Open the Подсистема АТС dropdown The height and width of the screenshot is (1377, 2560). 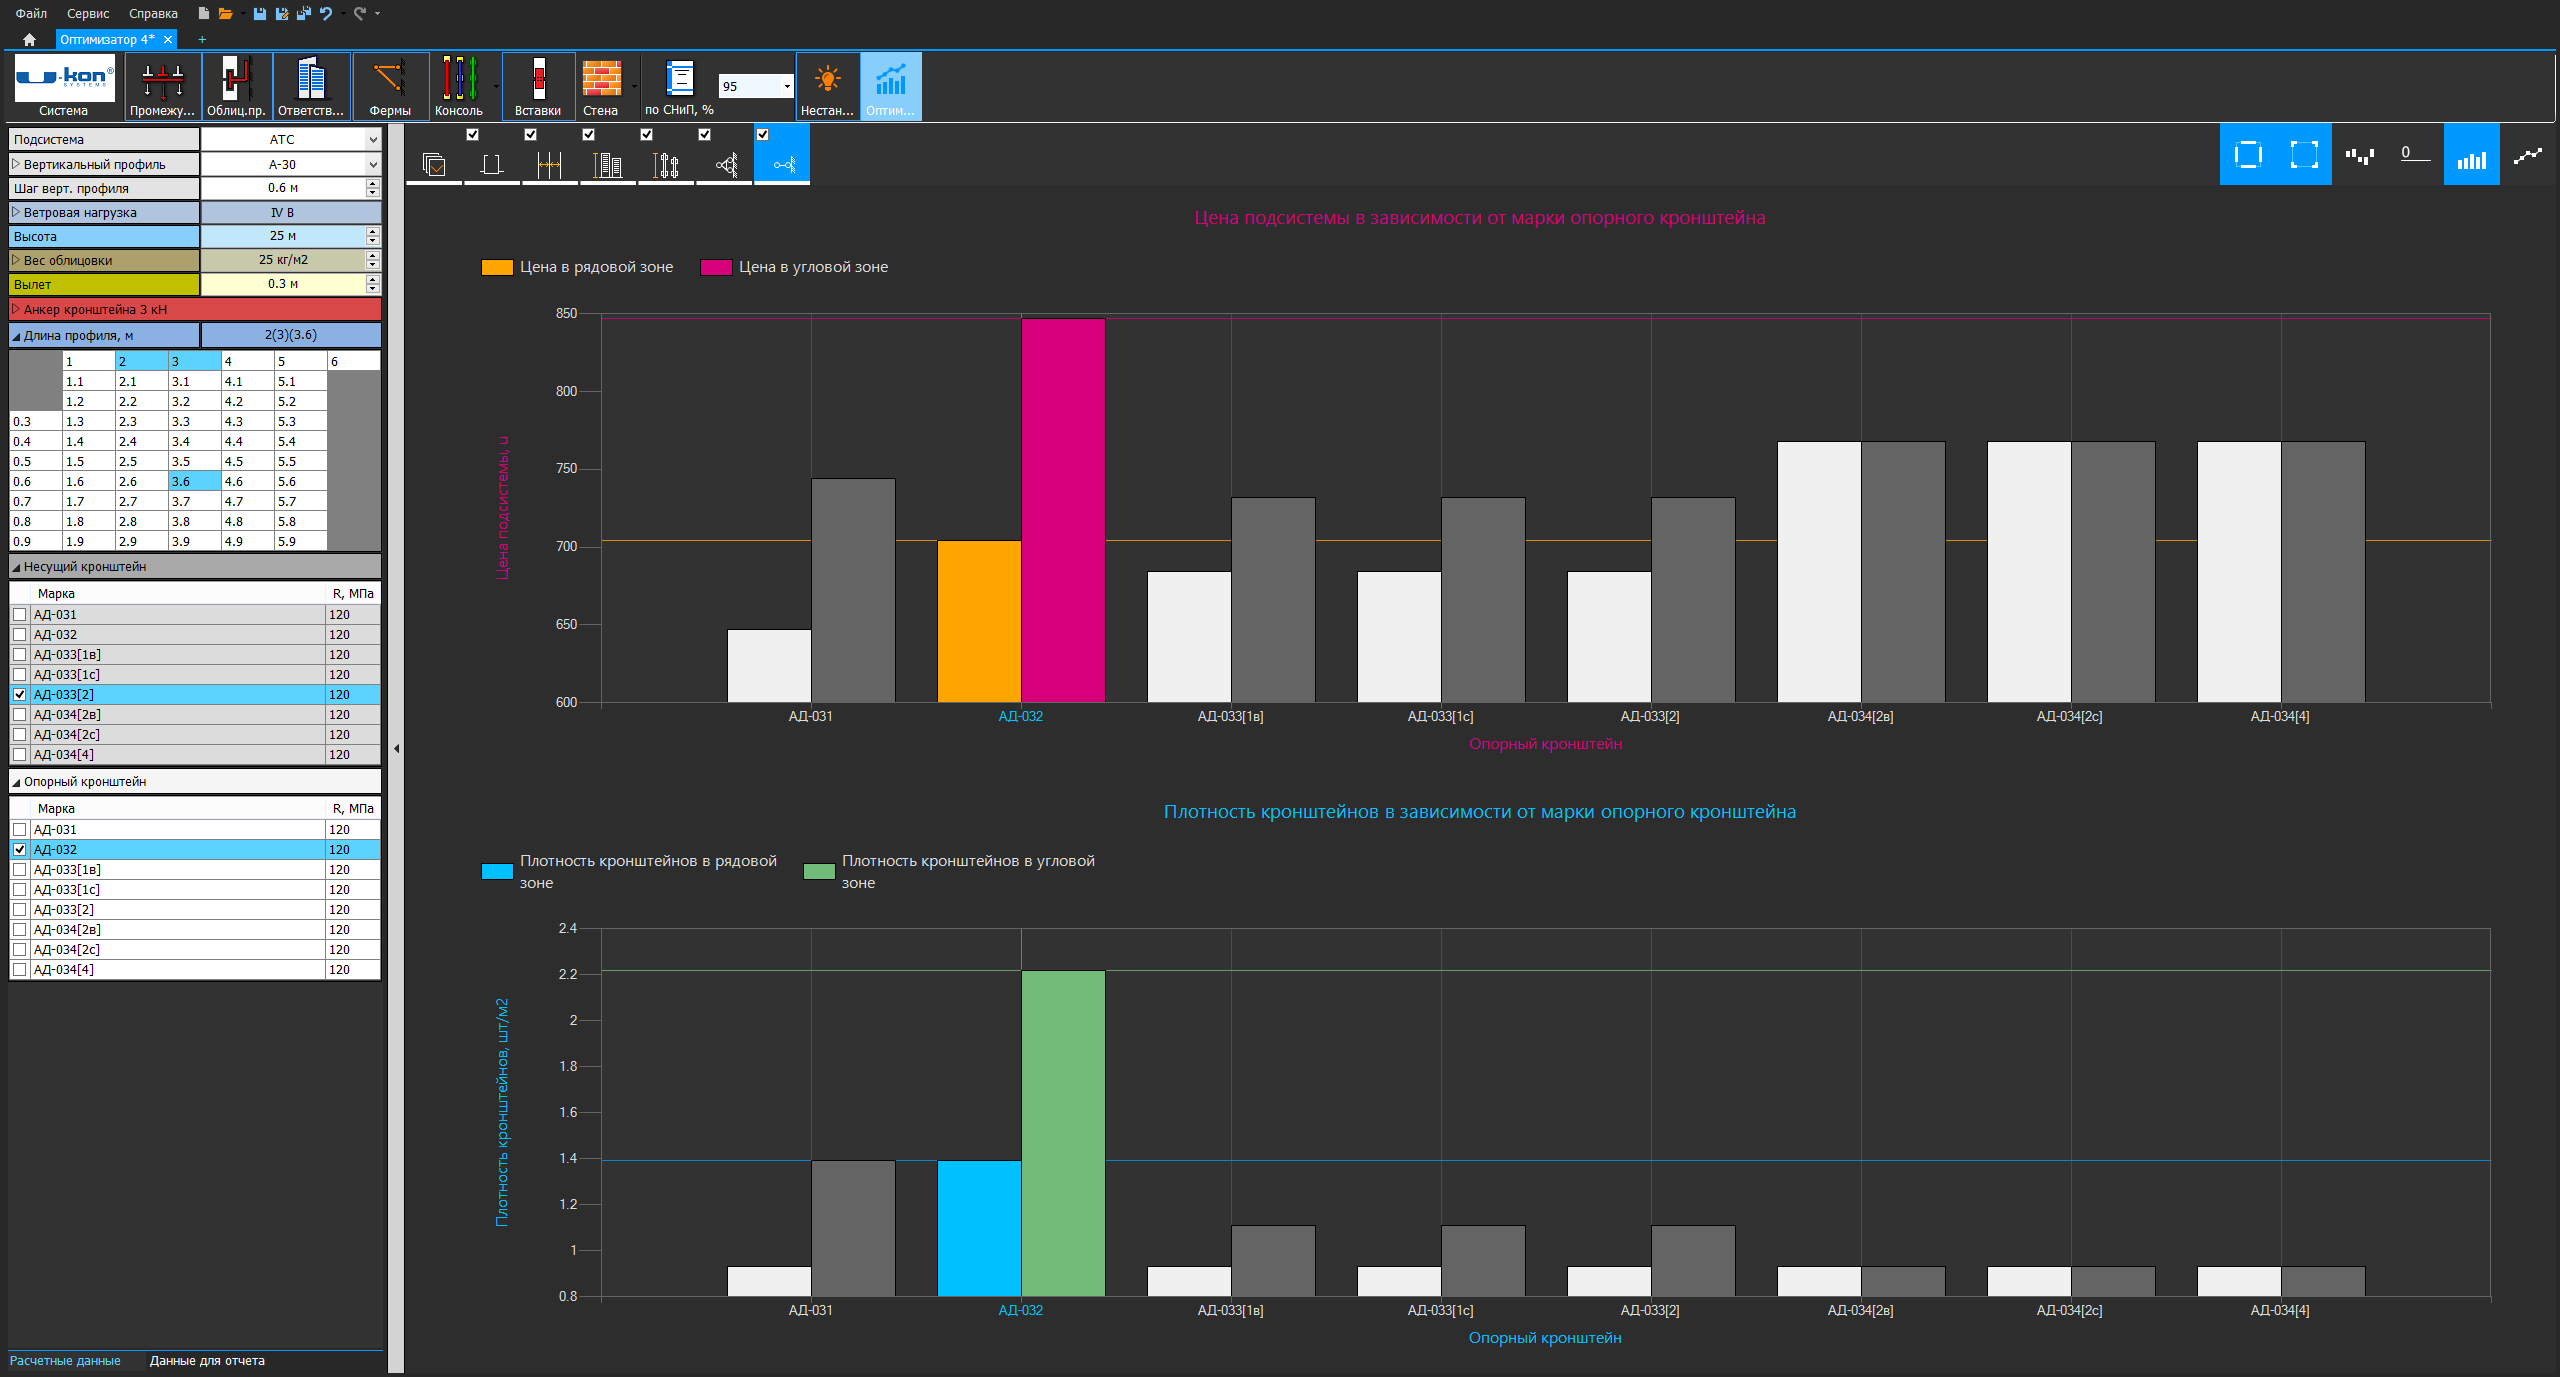click(373, 140)
